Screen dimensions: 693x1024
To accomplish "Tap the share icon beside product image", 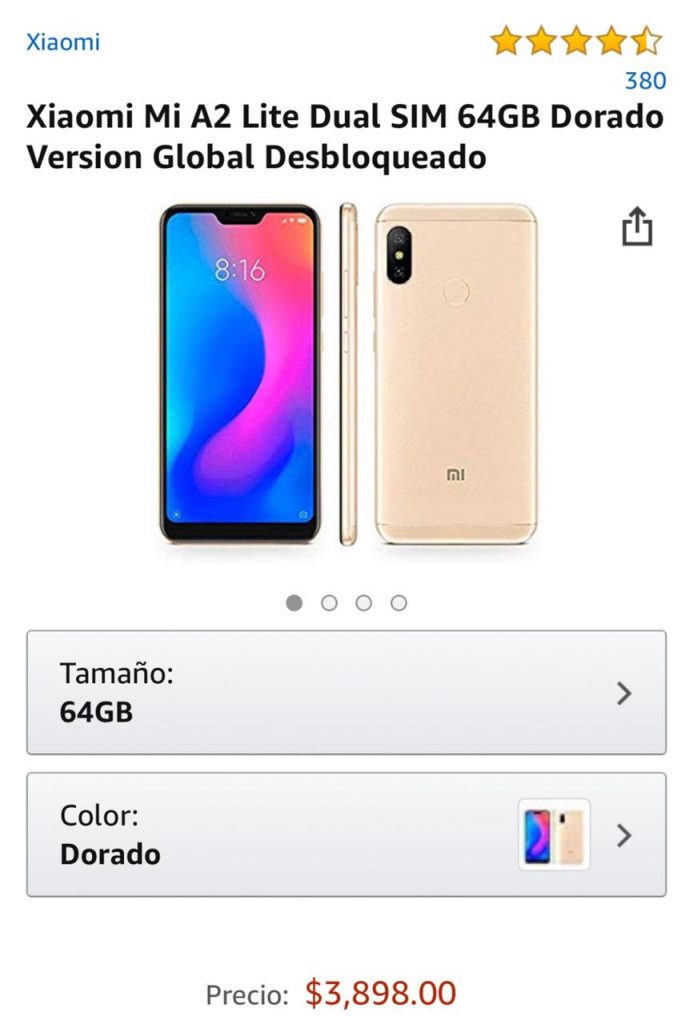I will point(637,226).
